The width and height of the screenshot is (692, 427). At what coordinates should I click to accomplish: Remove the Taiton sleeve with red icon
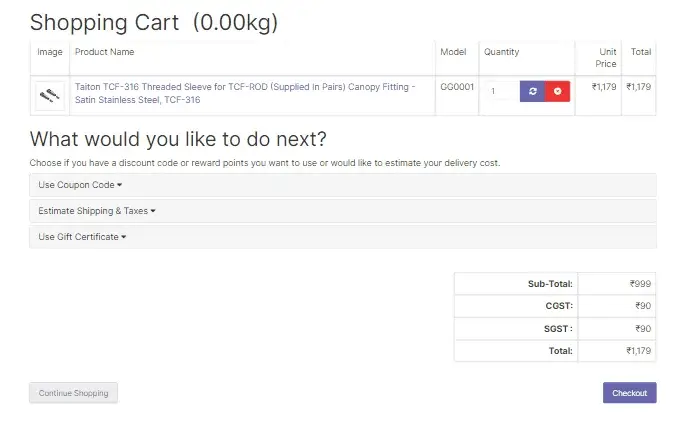coord(557,91)
